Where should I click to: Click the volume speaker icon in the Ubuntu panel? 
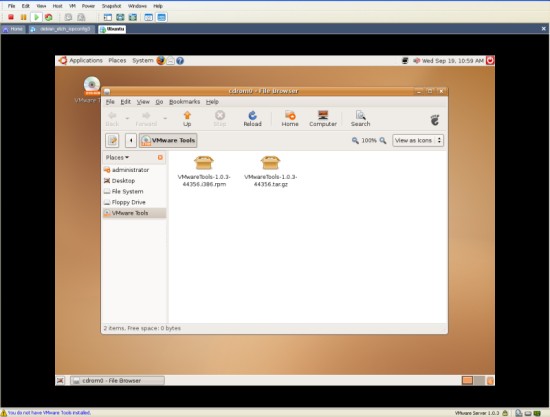(x=416, y=61)
